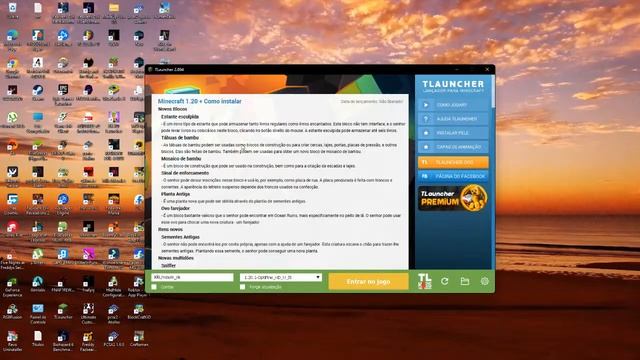Select the Recycle Bin desktop icon
The width and height of the screenshot is (640, 360).
point(13,11)
